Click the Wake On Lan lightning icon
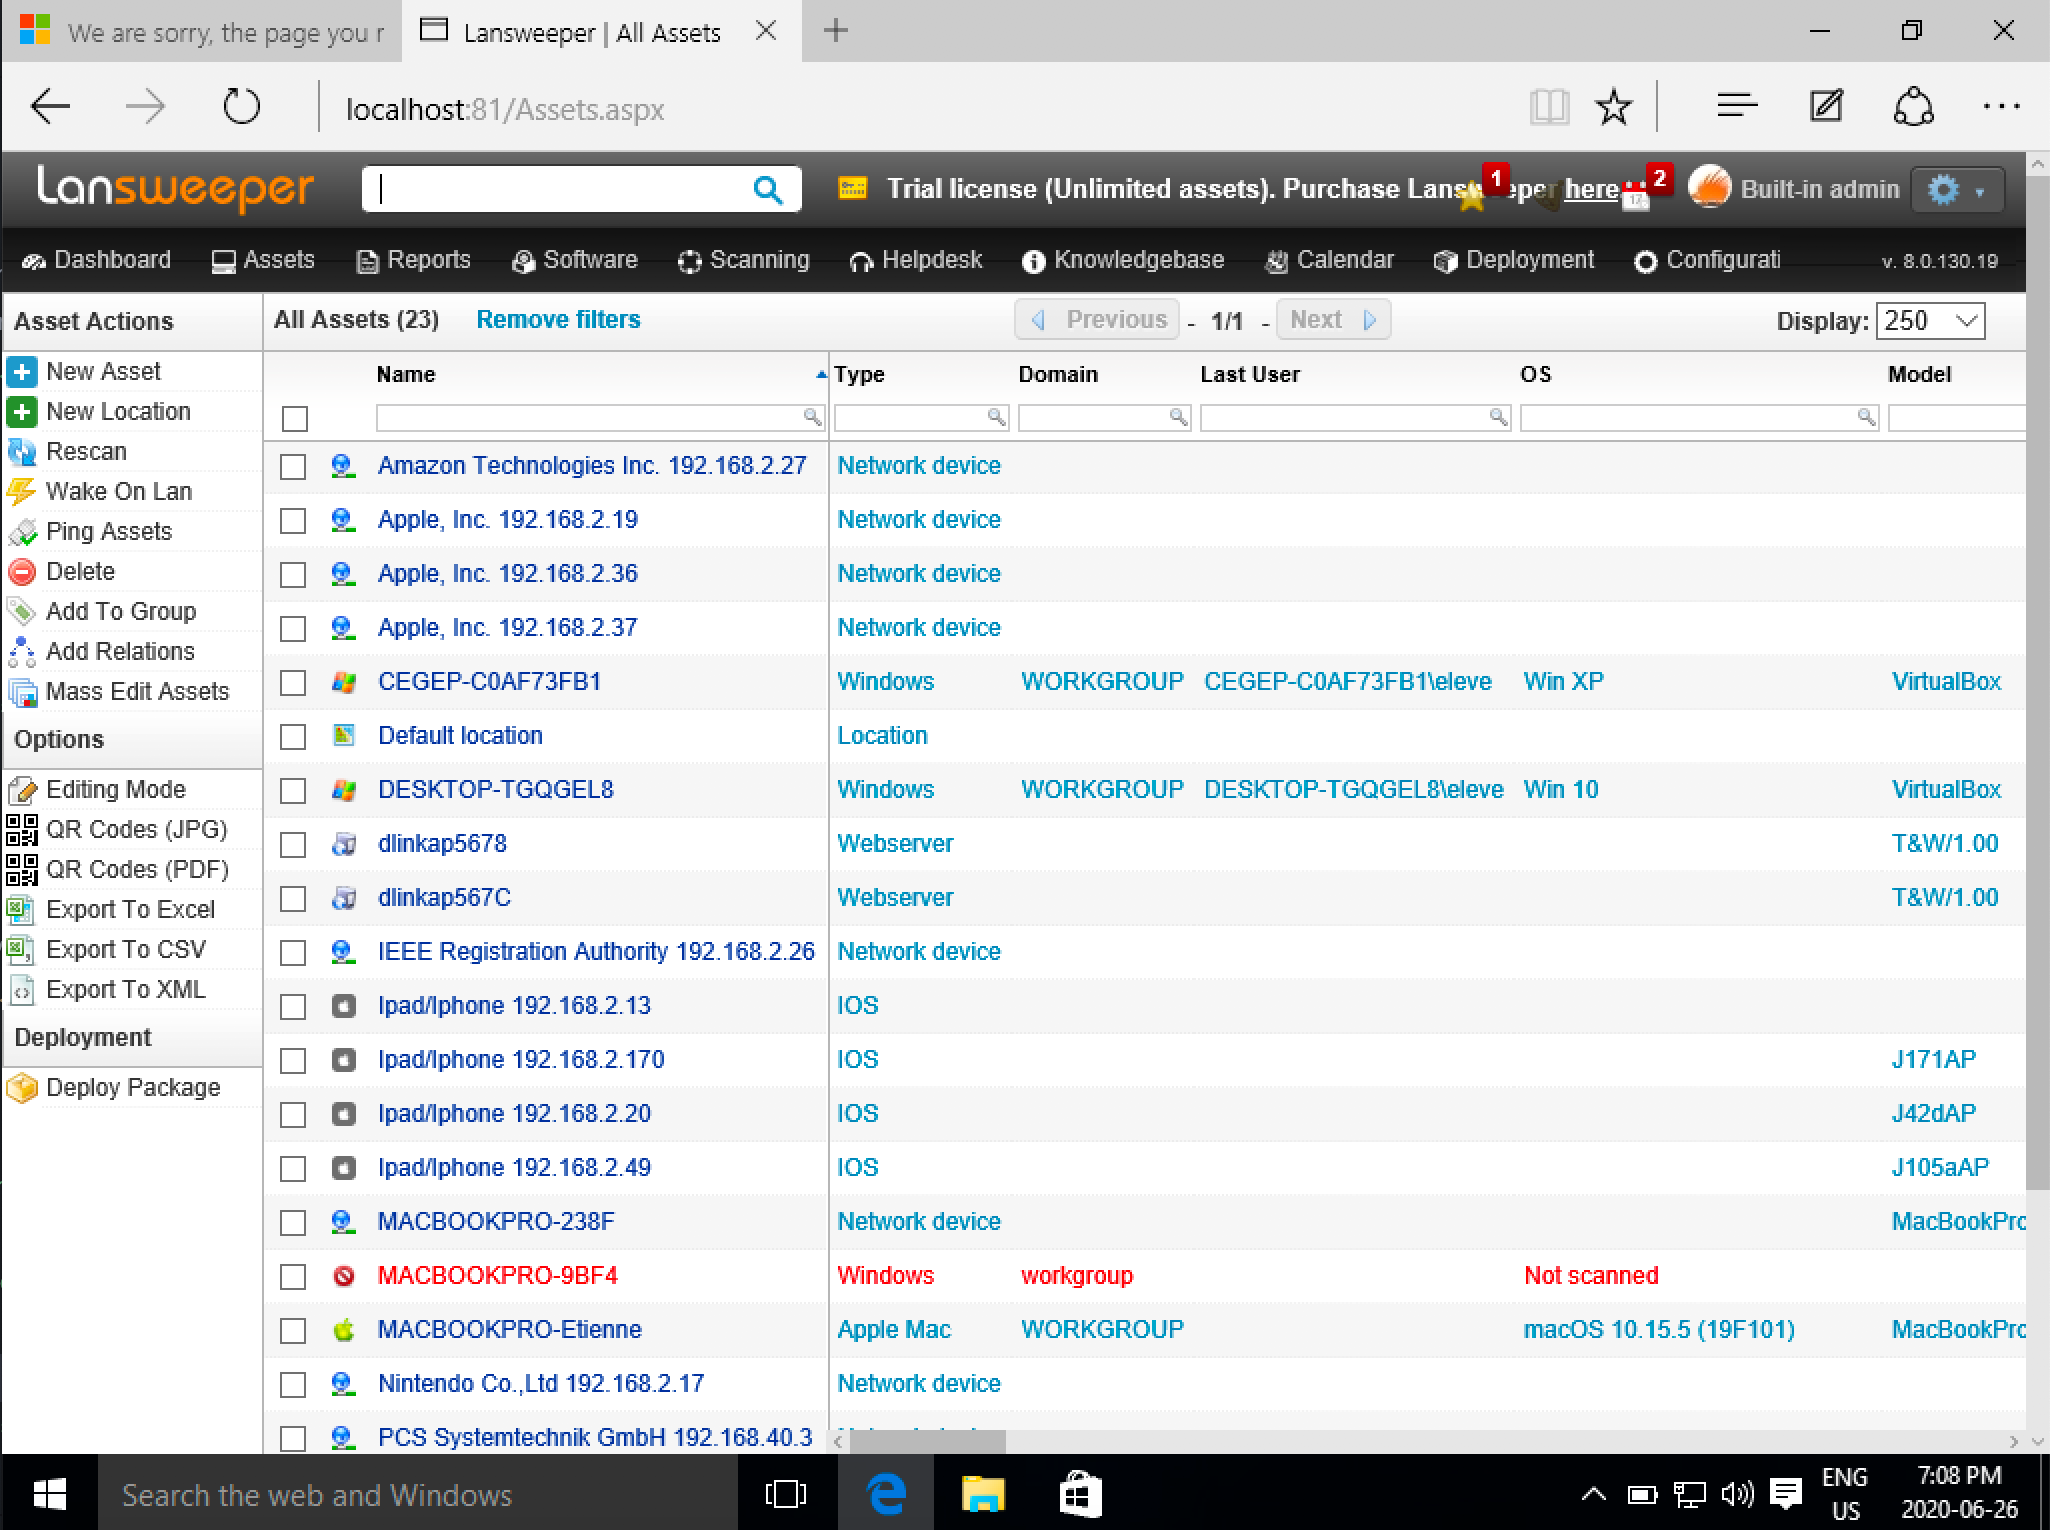 22,492
